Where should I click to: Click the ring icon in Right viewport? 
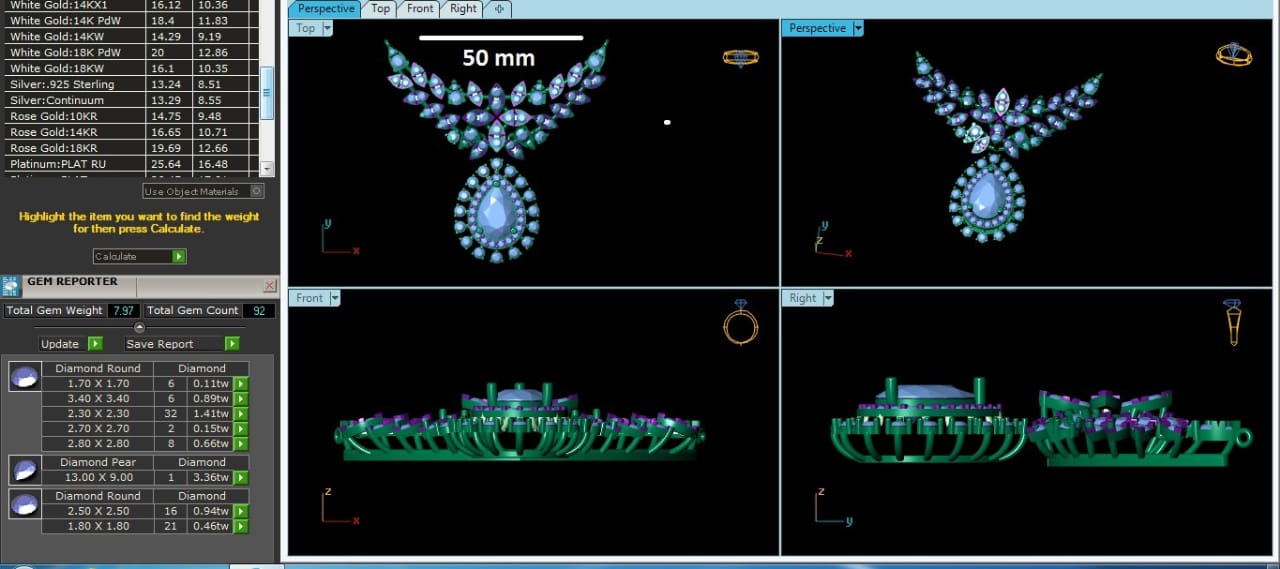[1233, 324]
